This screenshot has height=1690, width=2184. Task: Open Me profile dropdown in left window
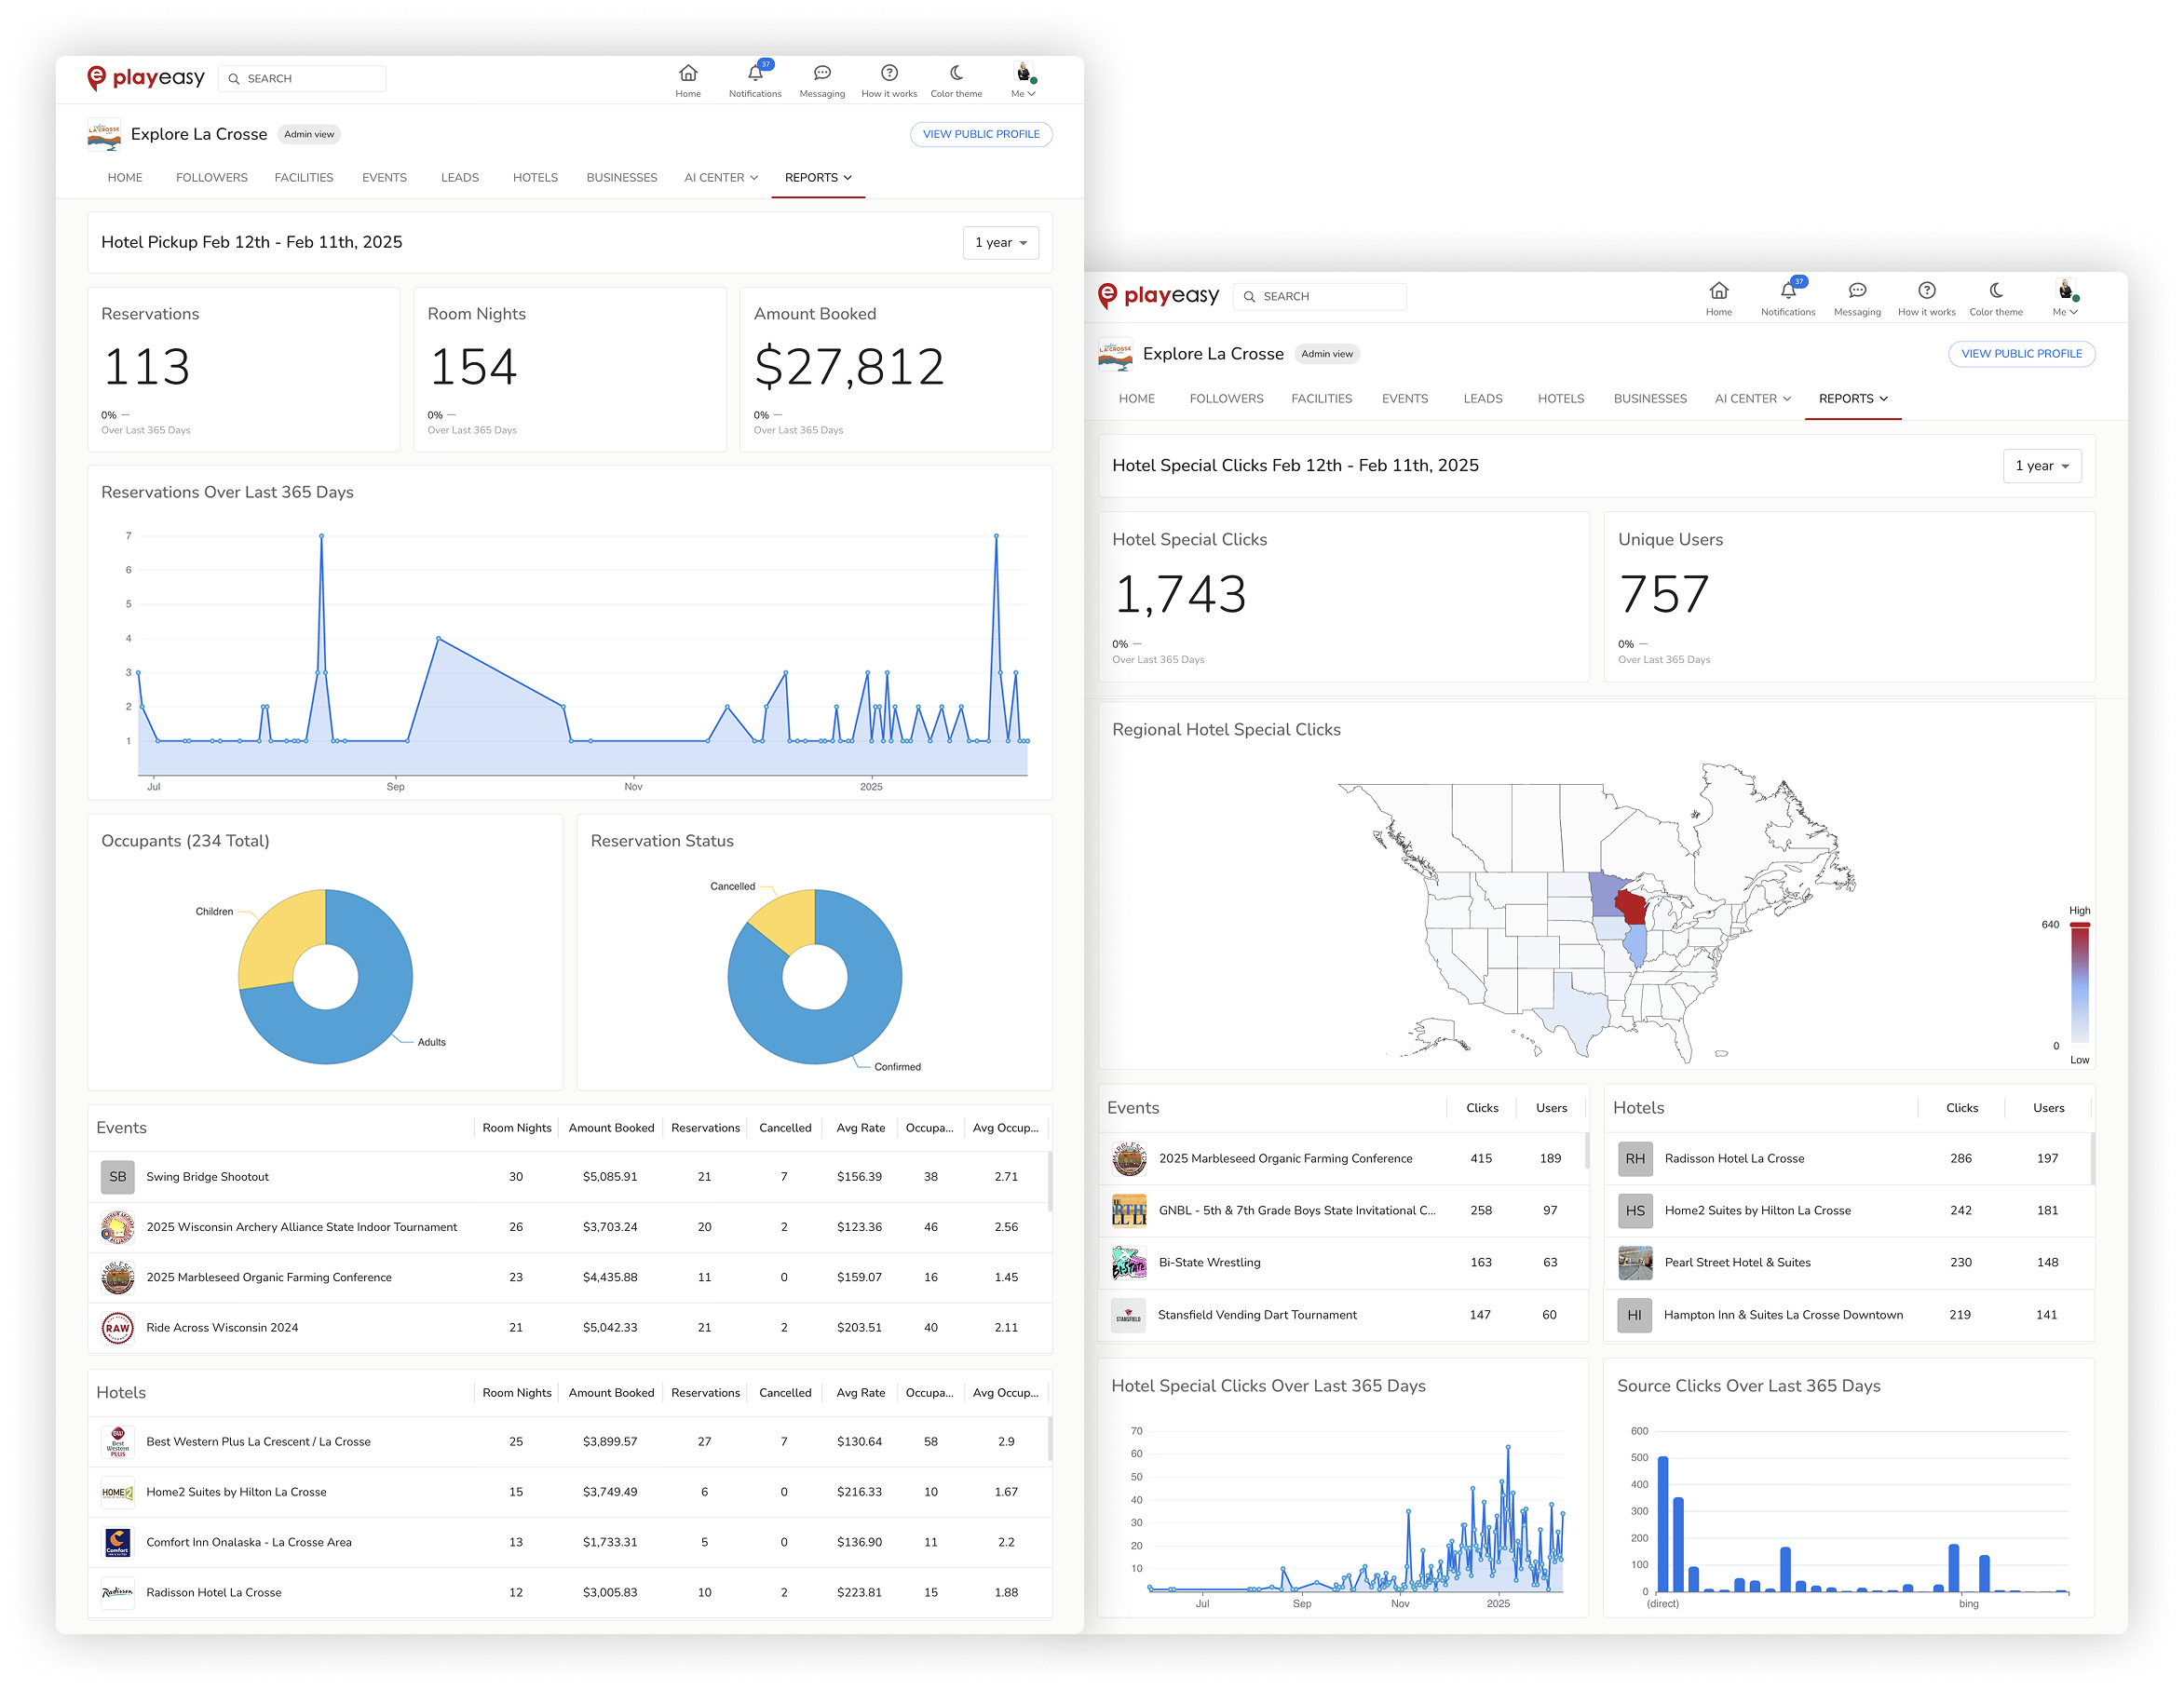(1024, 80)
